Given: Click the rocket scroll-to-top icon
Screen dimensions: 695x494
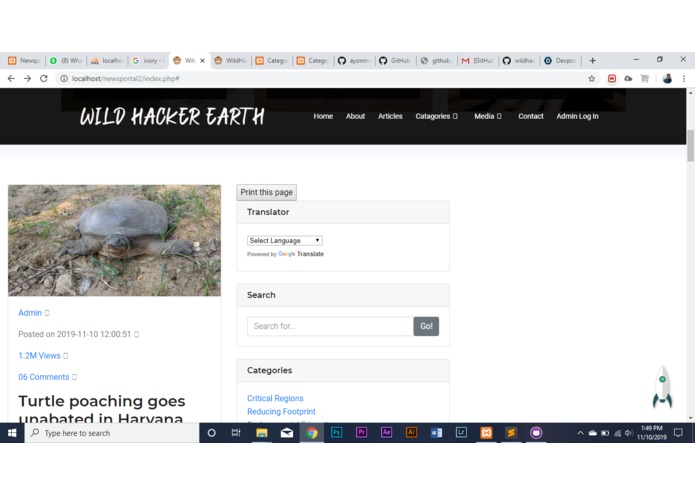Looking at the screenshot, I should pos(662,387).
